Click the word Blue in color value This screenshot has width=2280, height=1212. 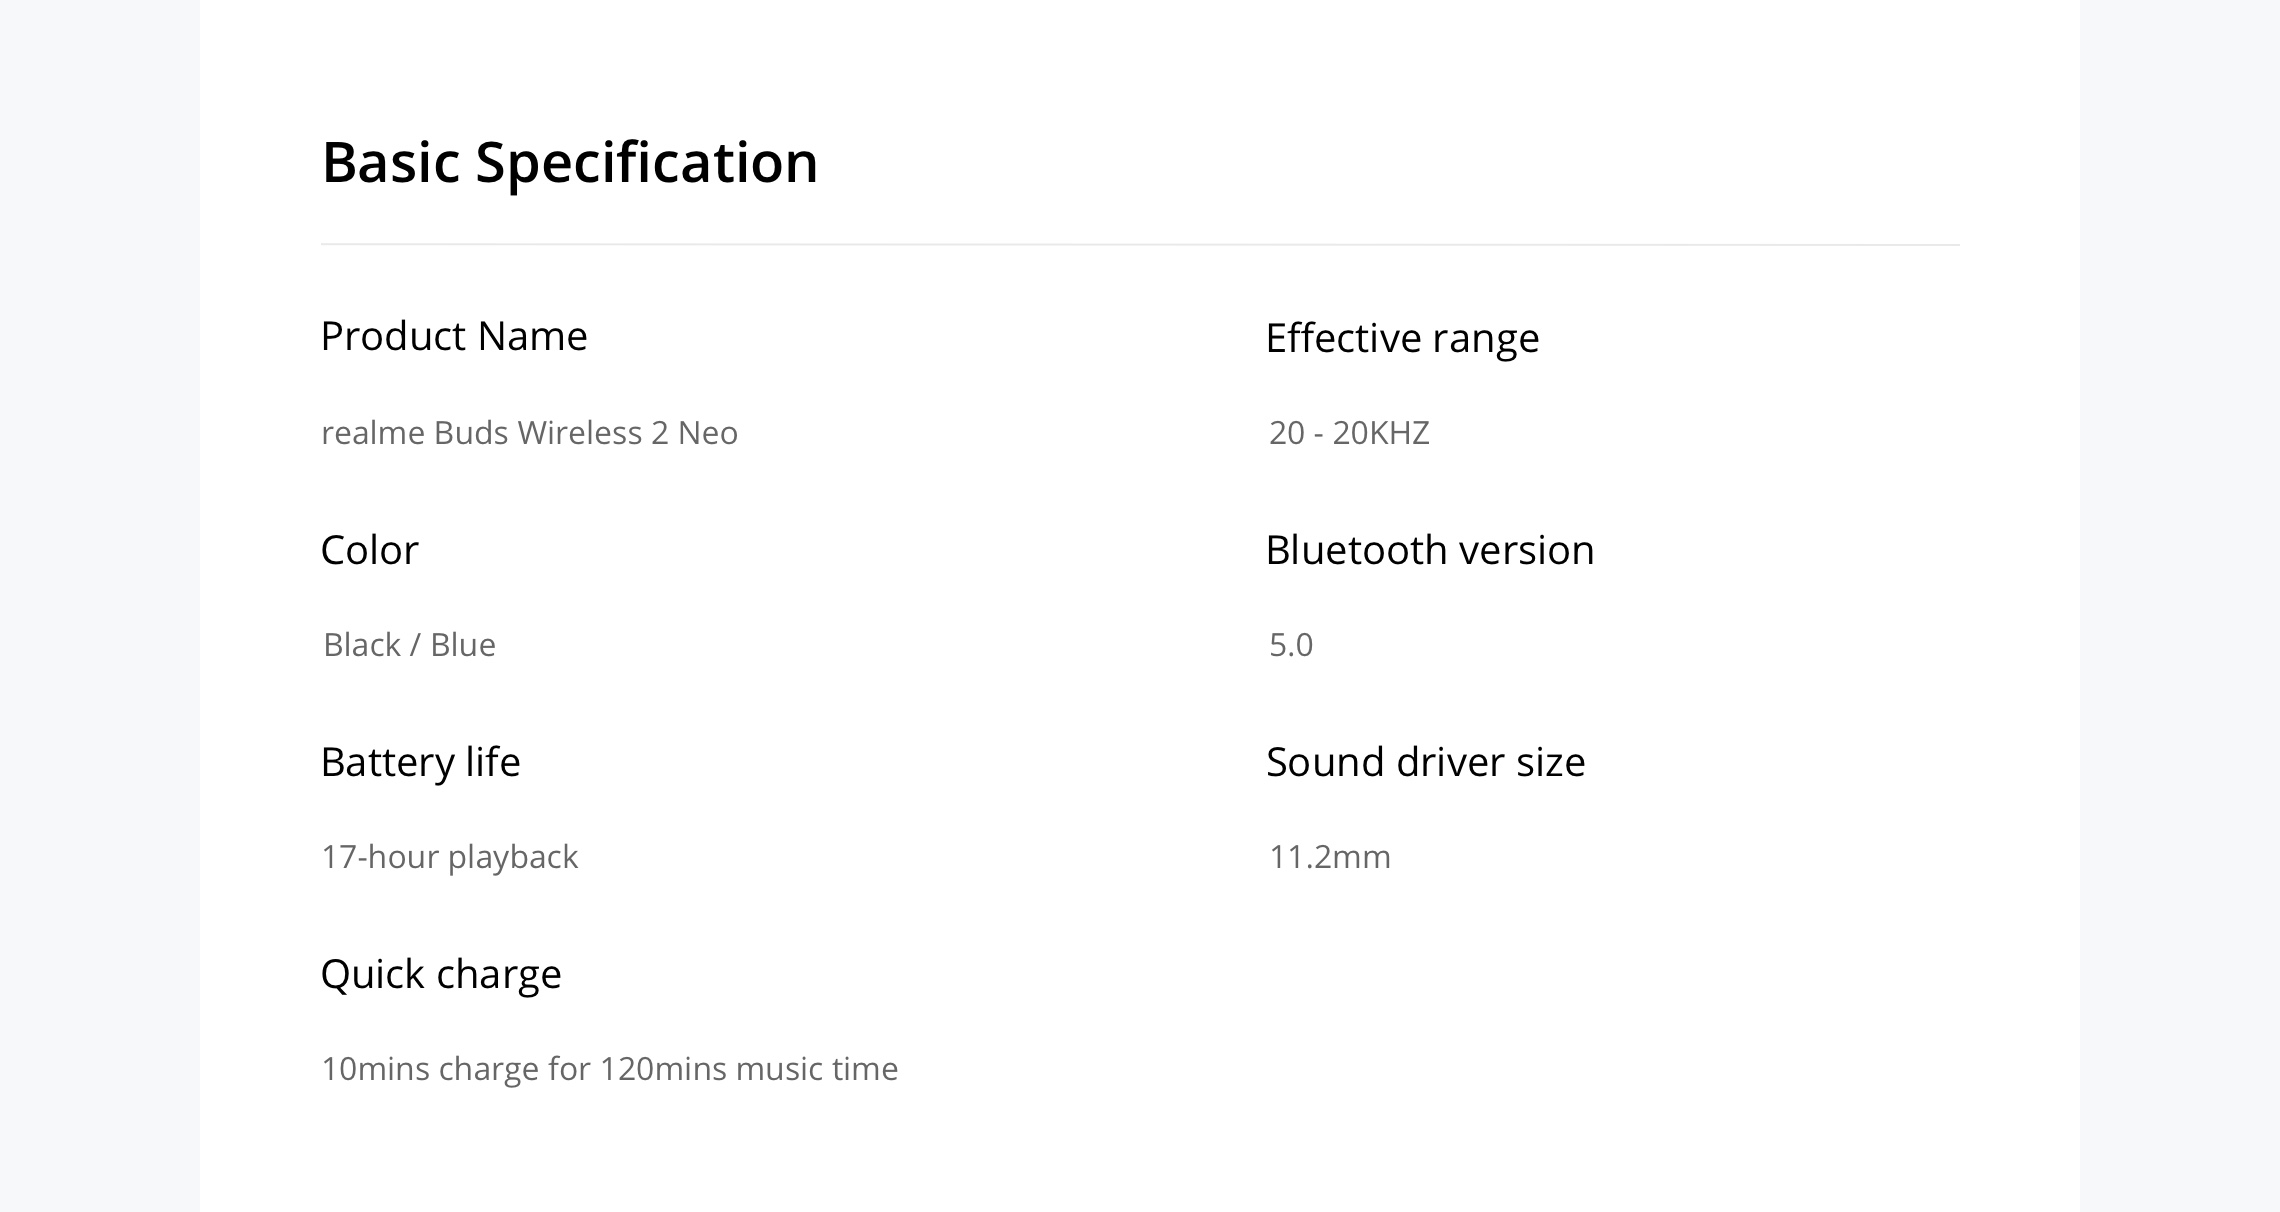tap(463, 645)
